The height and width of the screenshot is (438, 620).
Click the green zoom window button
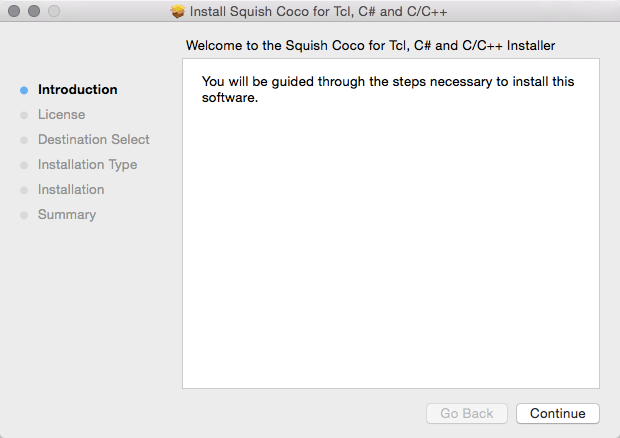coord(54,12)
